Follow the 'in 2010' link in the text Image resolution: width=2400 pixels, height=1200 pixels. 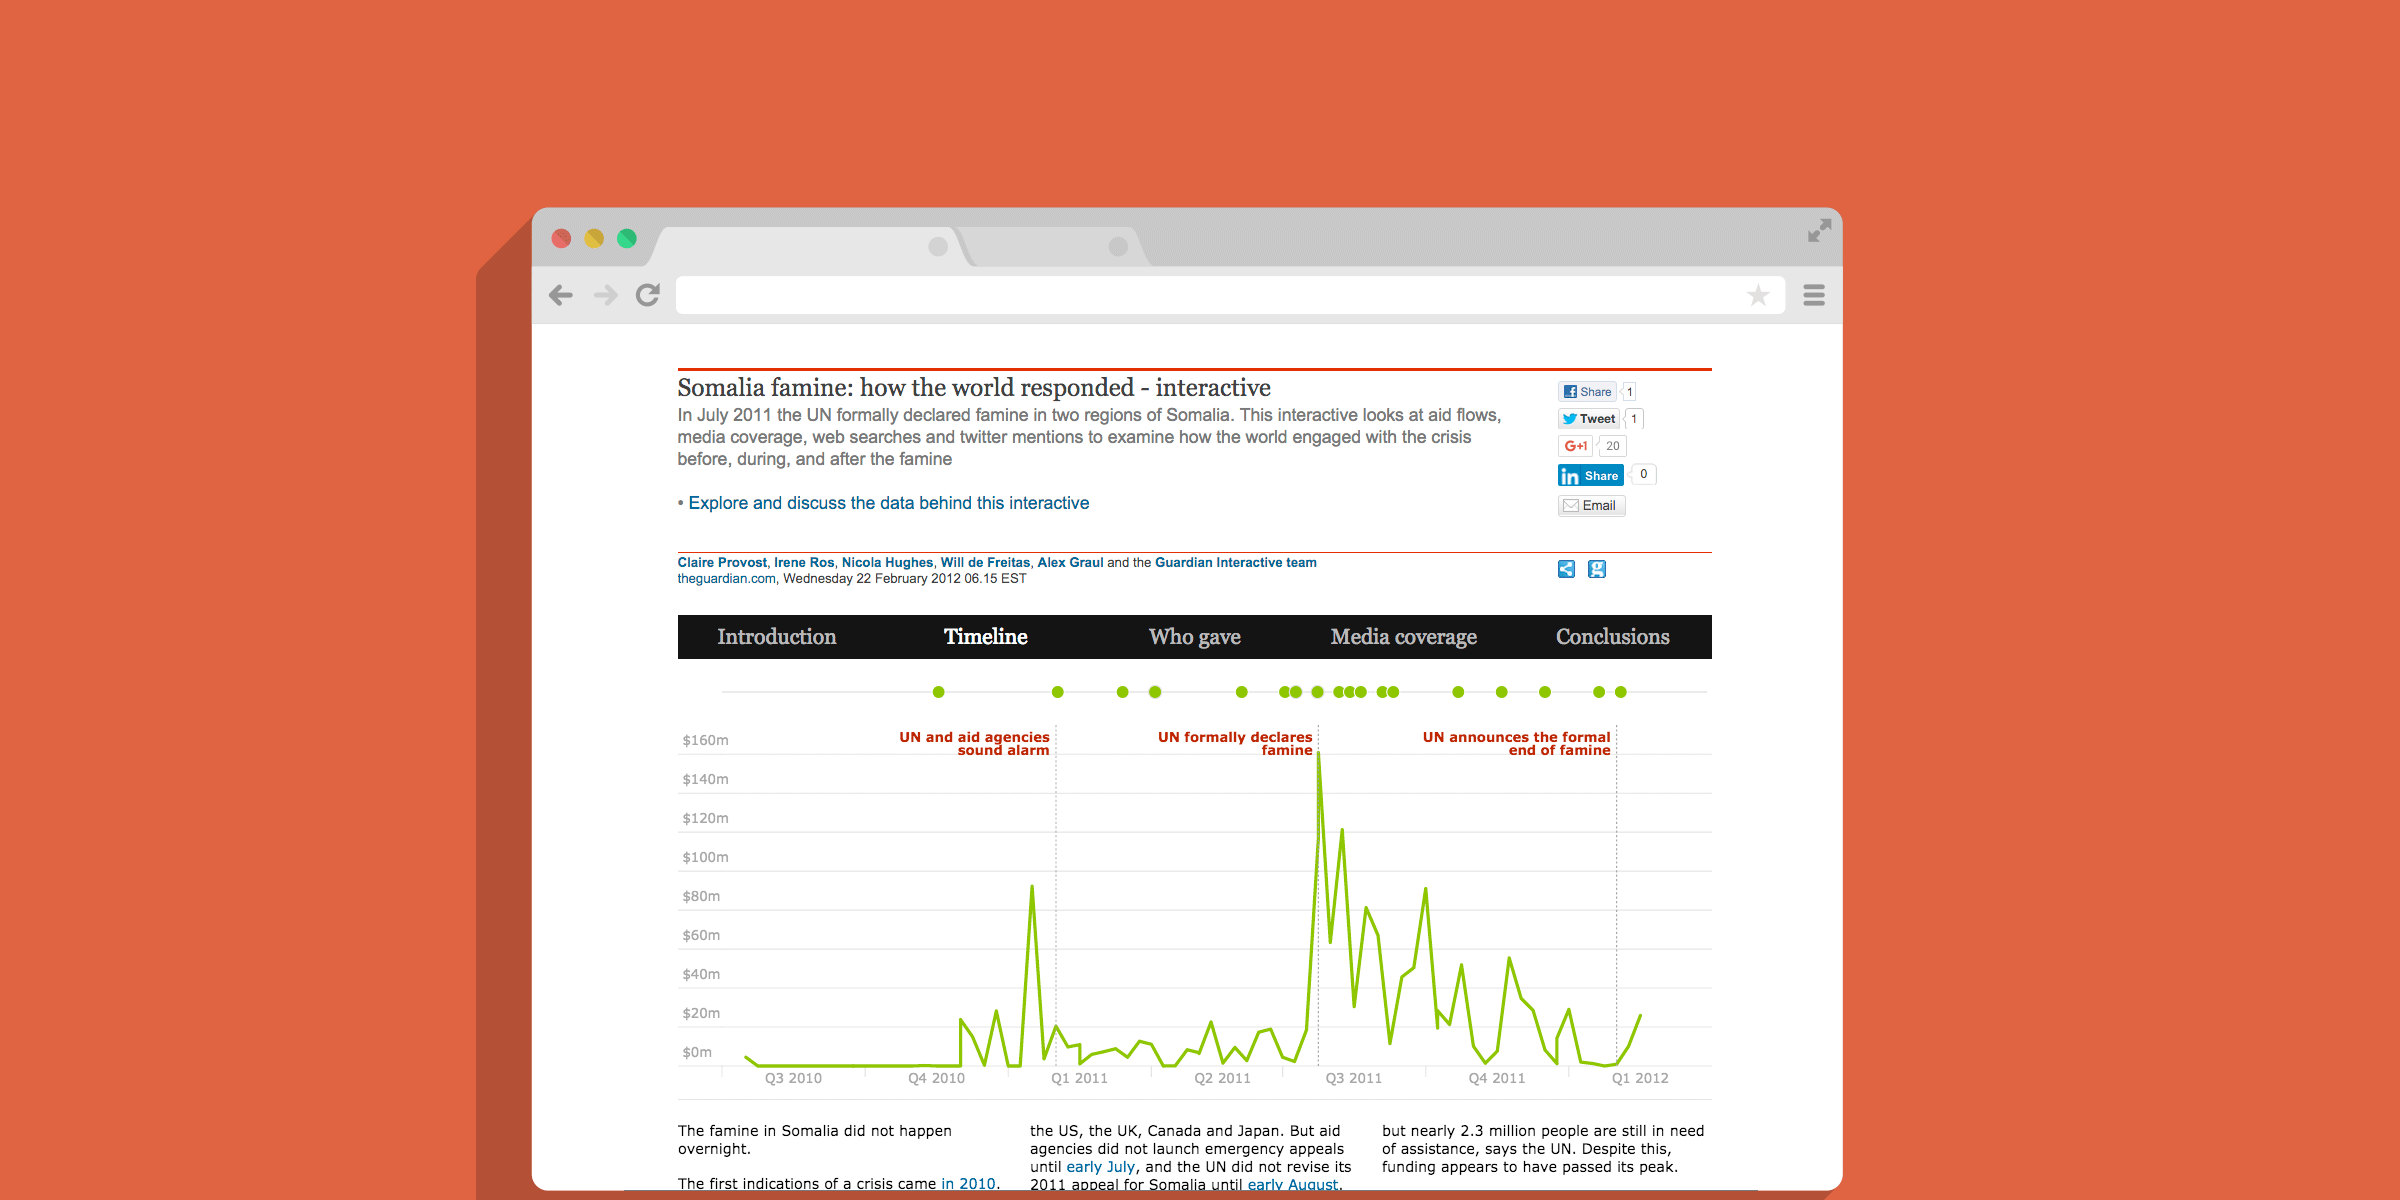[x=968, y=1183]
